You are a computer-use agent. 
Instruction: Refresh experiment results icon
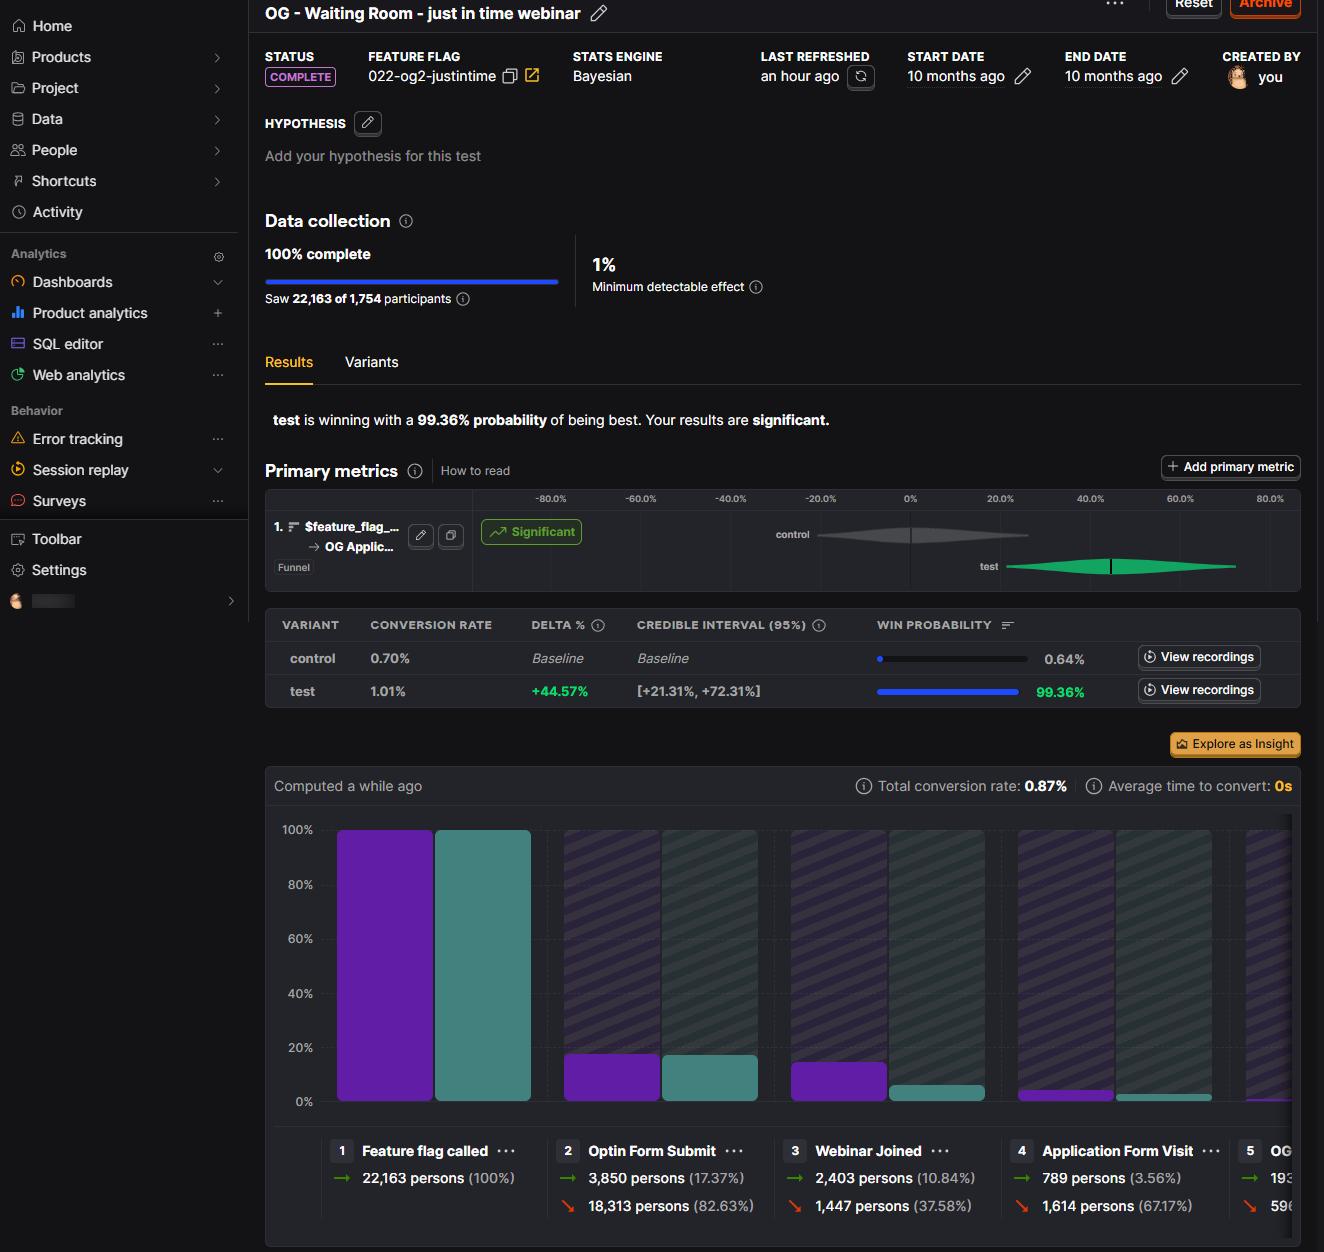(861, 77)
